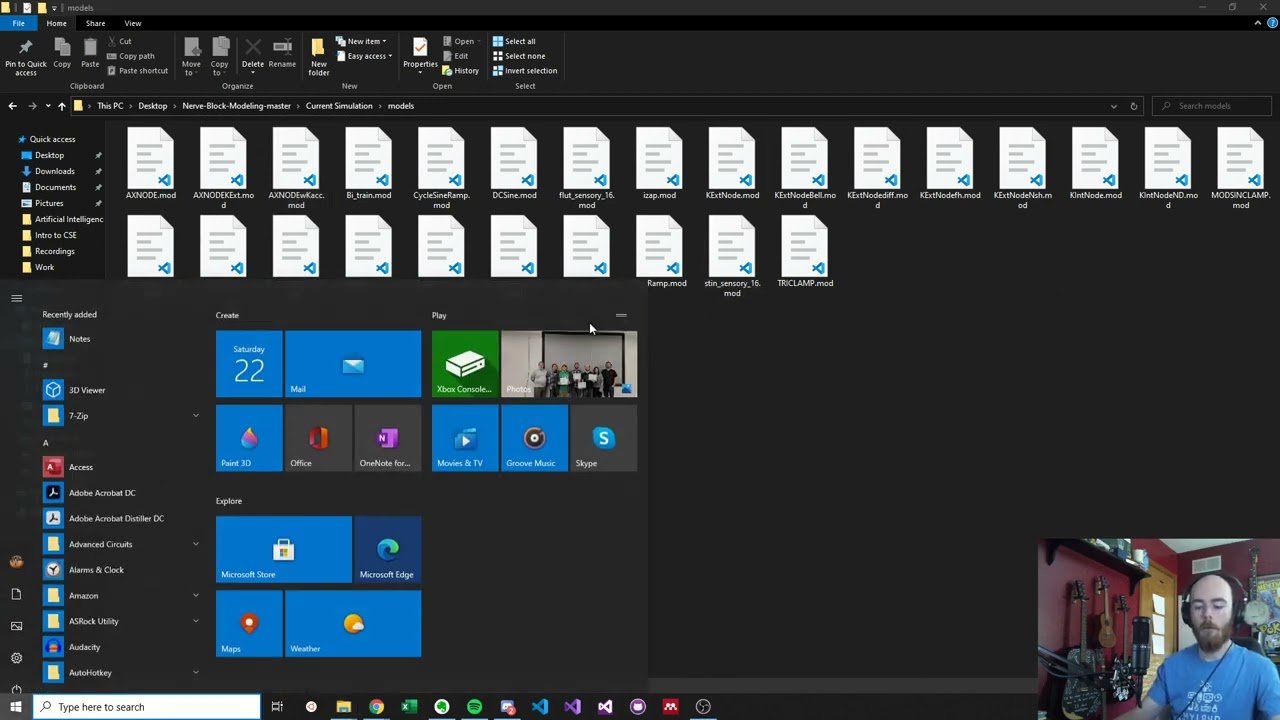
Task: Click the New folder button
Action: [318, 57]
